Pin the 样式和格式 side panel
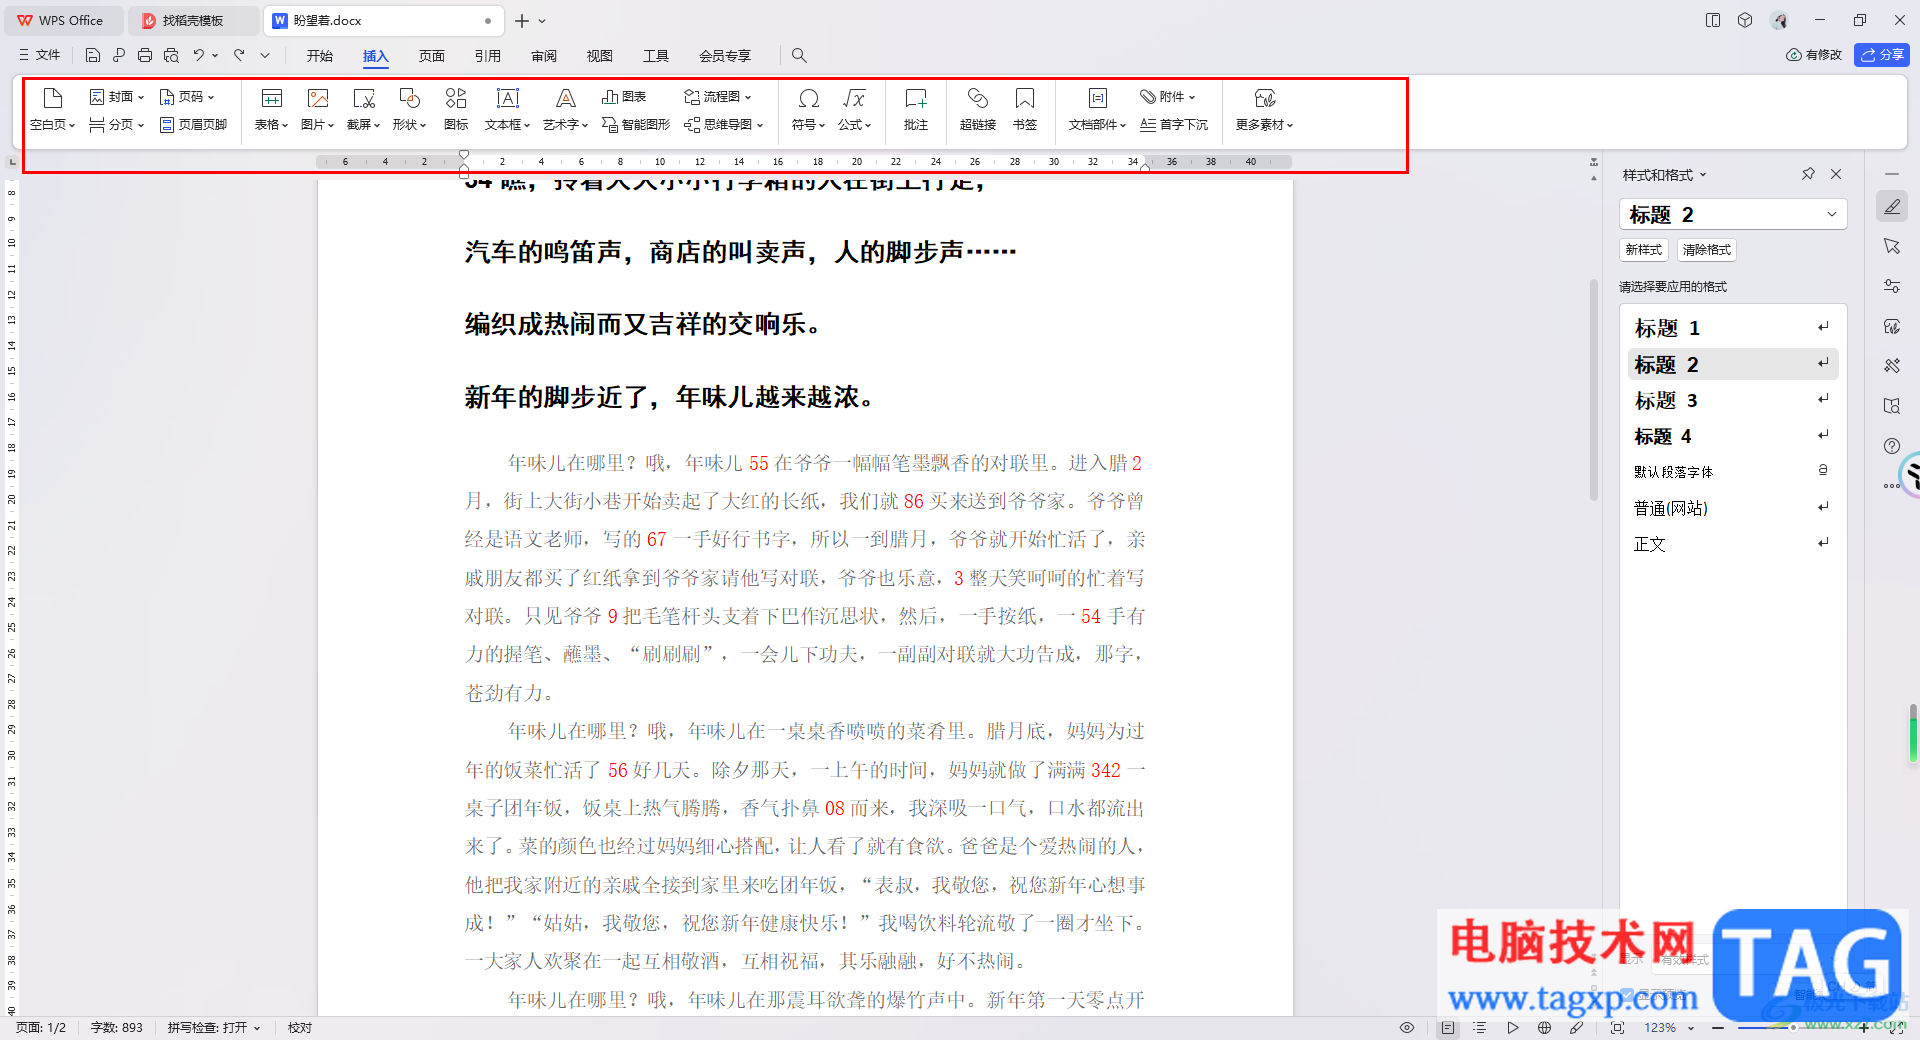1920x1040 pixels. click(1808, 174)
